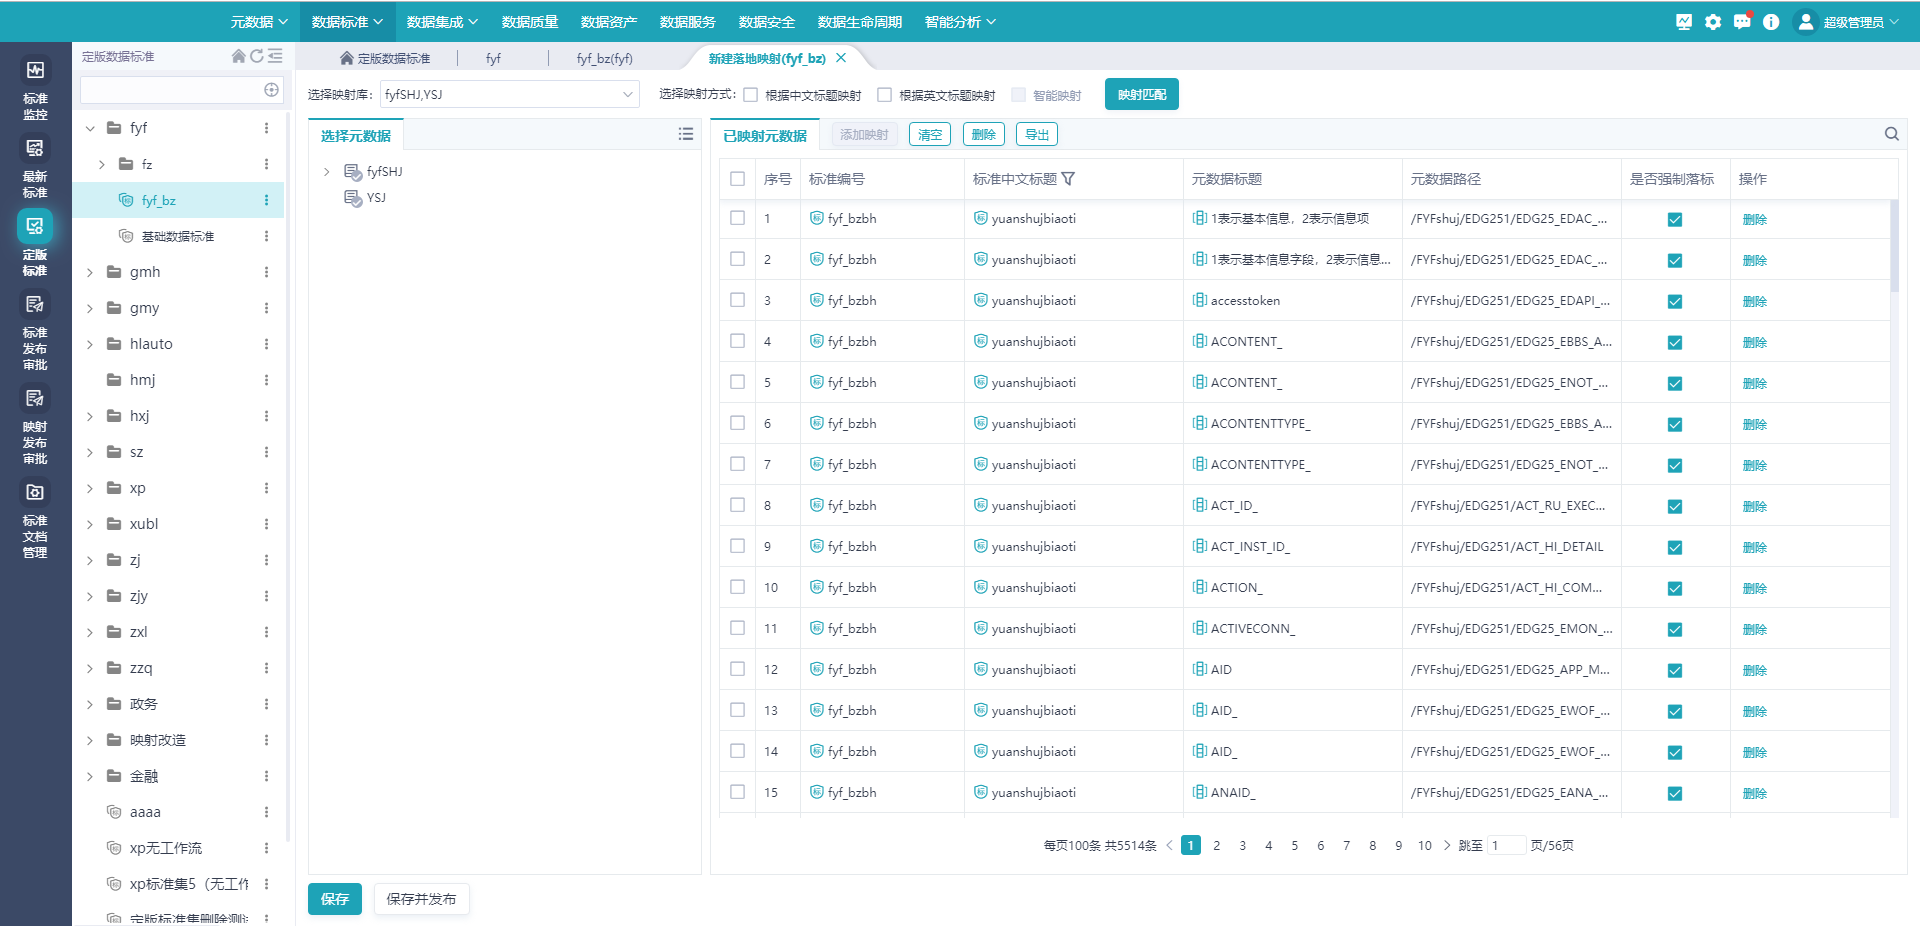Open 标准文档管理 in the sidebar
Image resolution: width=1920 pixels, height=926 pixels.
pos(35,519)
